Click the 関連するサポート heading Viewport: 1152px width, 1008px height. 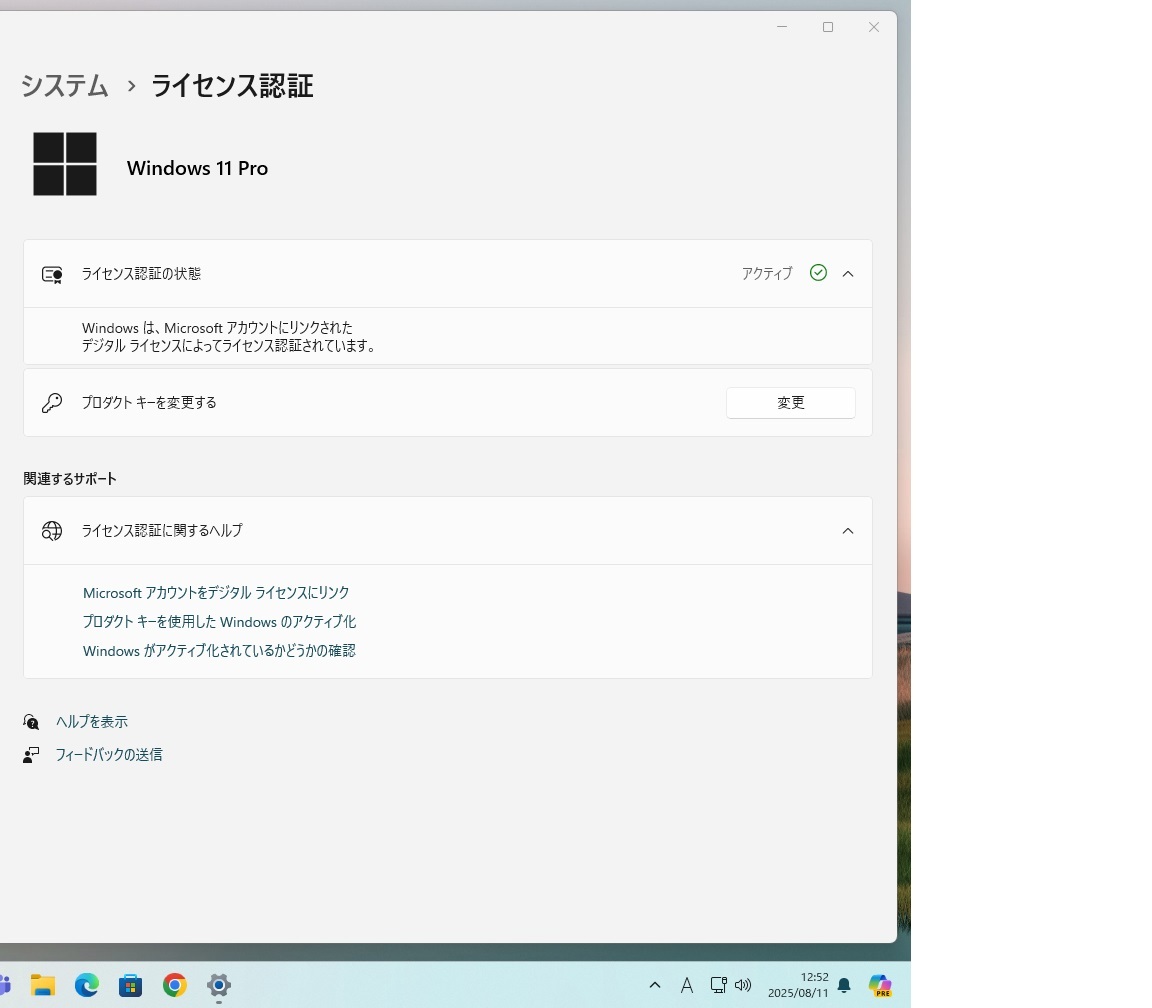70,479
